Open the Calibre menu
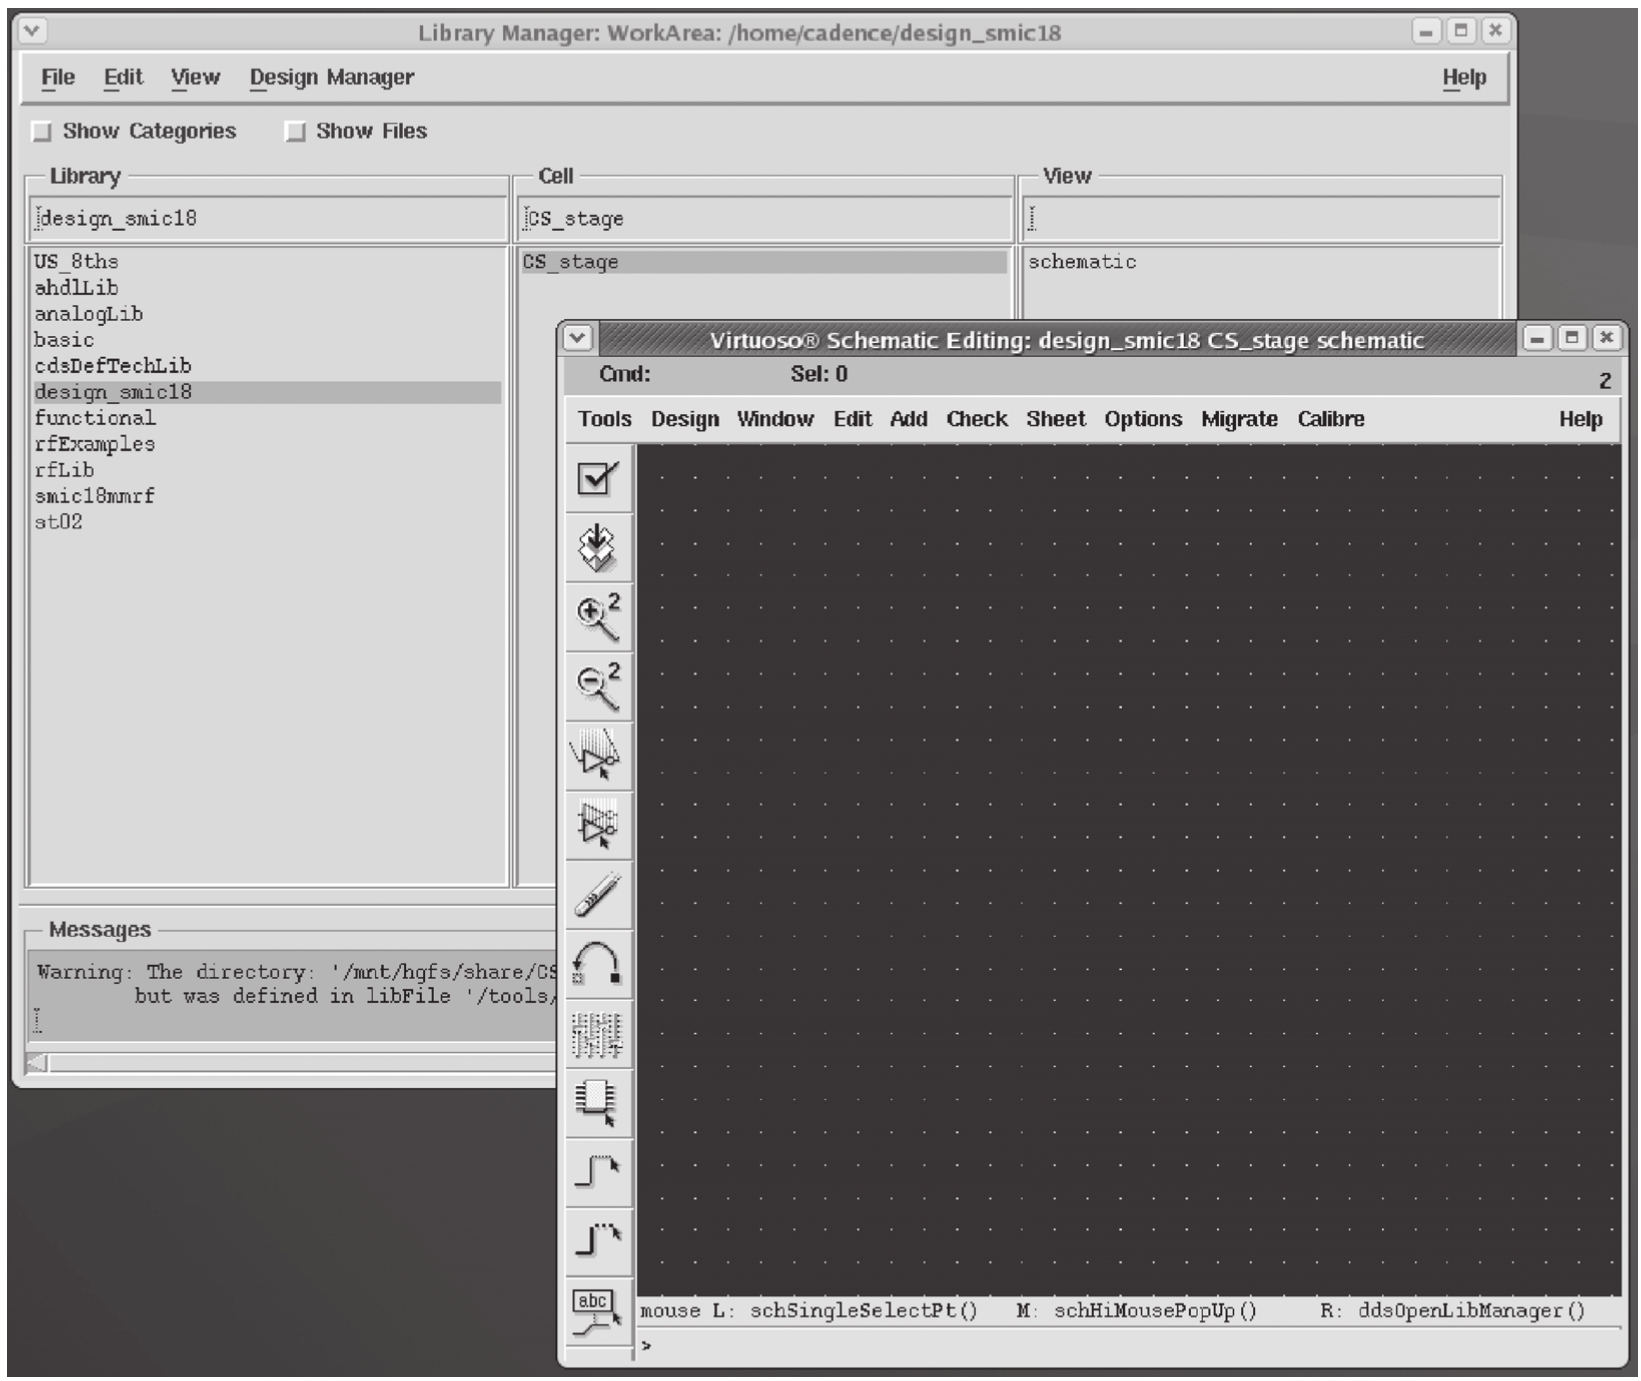Viewport: 1641px width, 1381px height. coord(1330,419)
